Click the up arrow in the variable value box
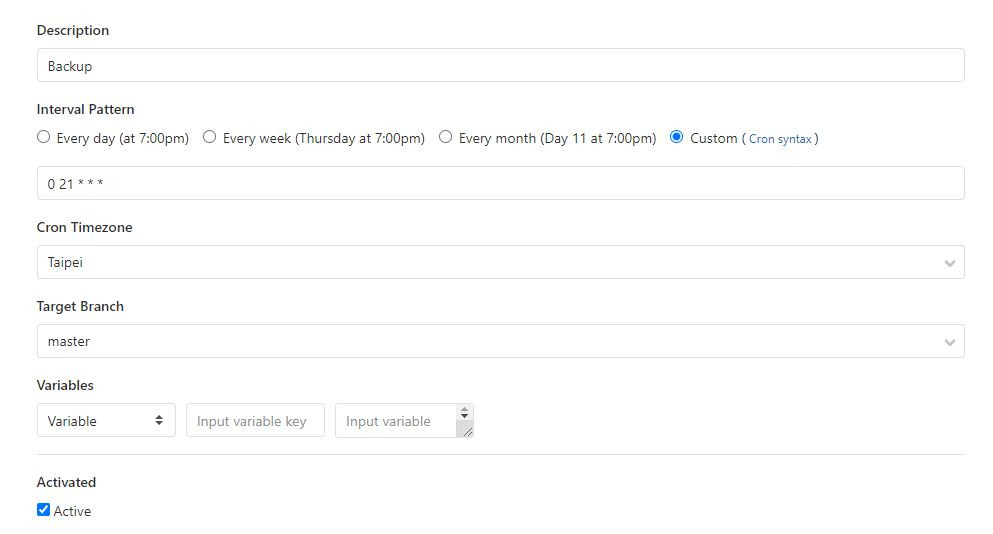Screen dimensions: 993x534 (464, 410)
